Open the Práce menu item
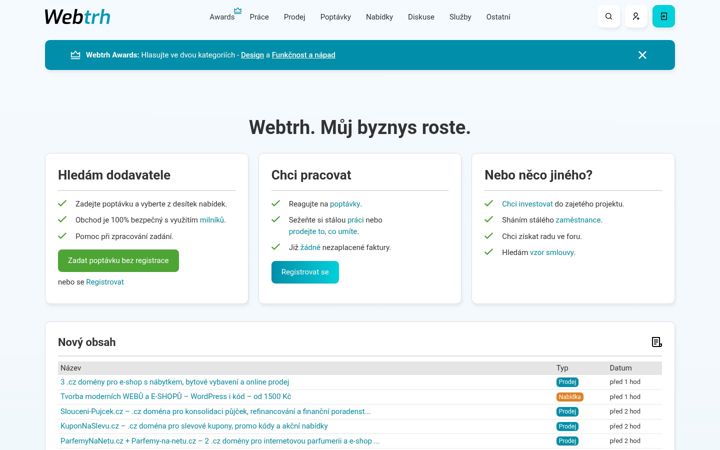720x450 pixels. (259, 17)
